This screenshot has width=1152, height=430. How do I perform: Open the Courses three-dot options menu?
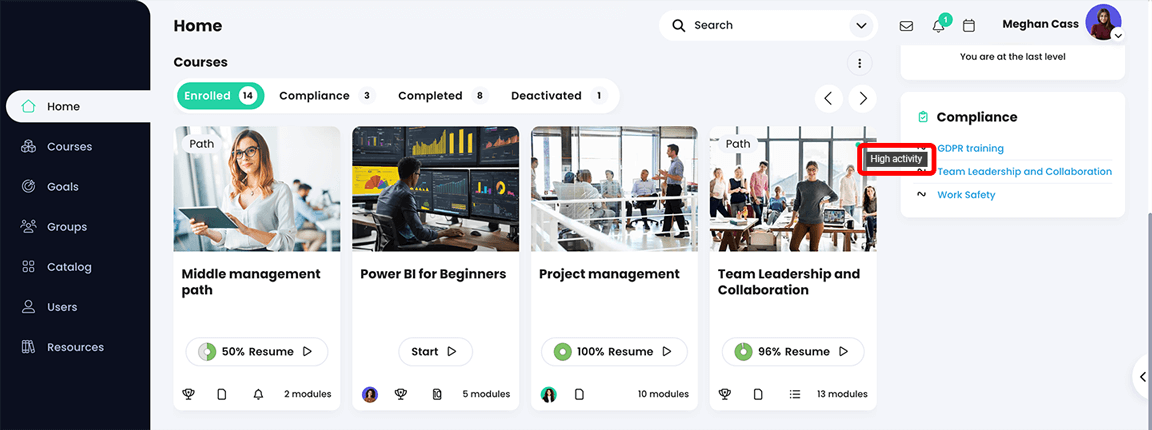click(860, 62)
